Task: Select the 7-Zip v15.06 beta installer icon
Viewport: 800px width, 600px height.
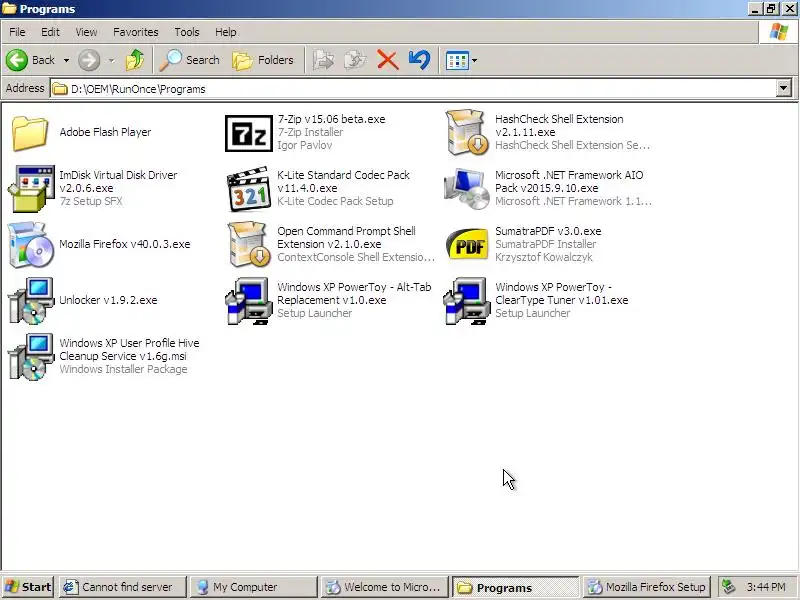Action: 248,133
